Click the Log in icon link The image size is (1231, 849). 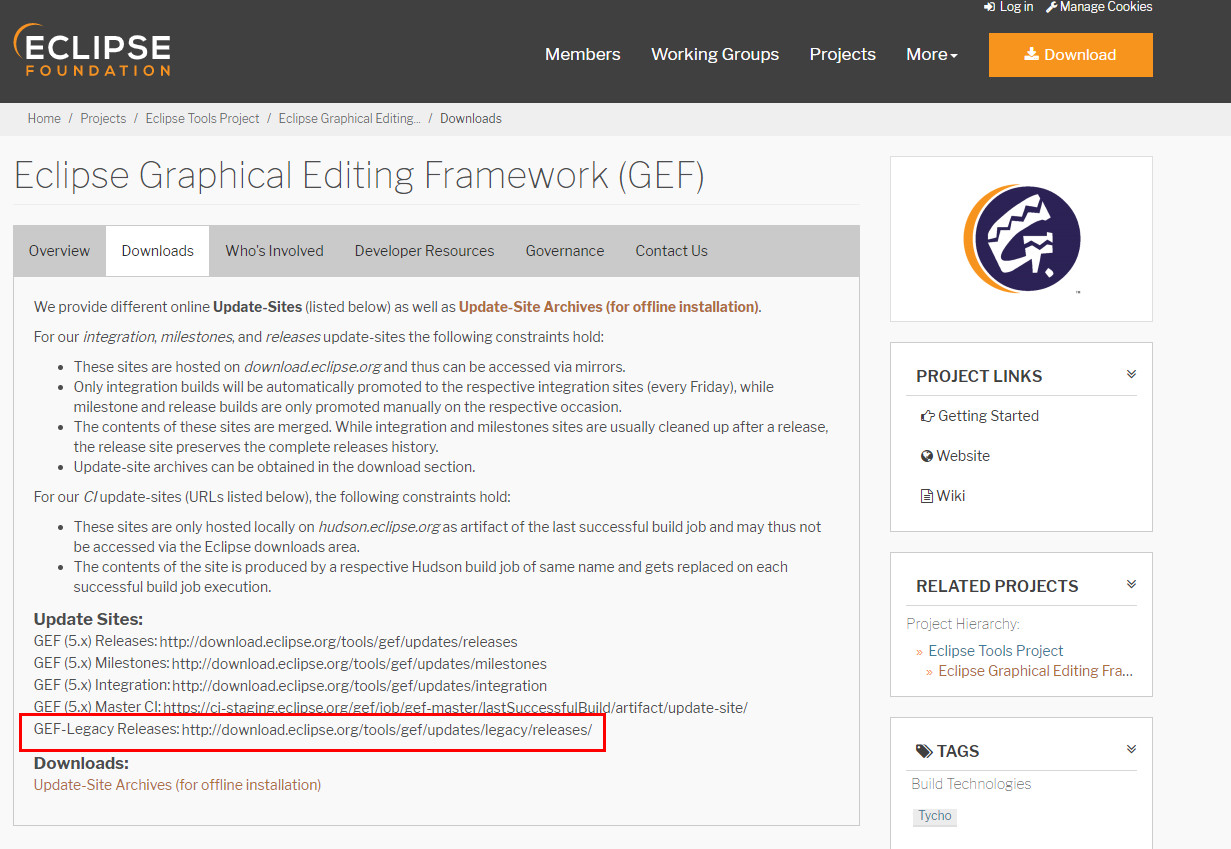(x=990, y=7)
